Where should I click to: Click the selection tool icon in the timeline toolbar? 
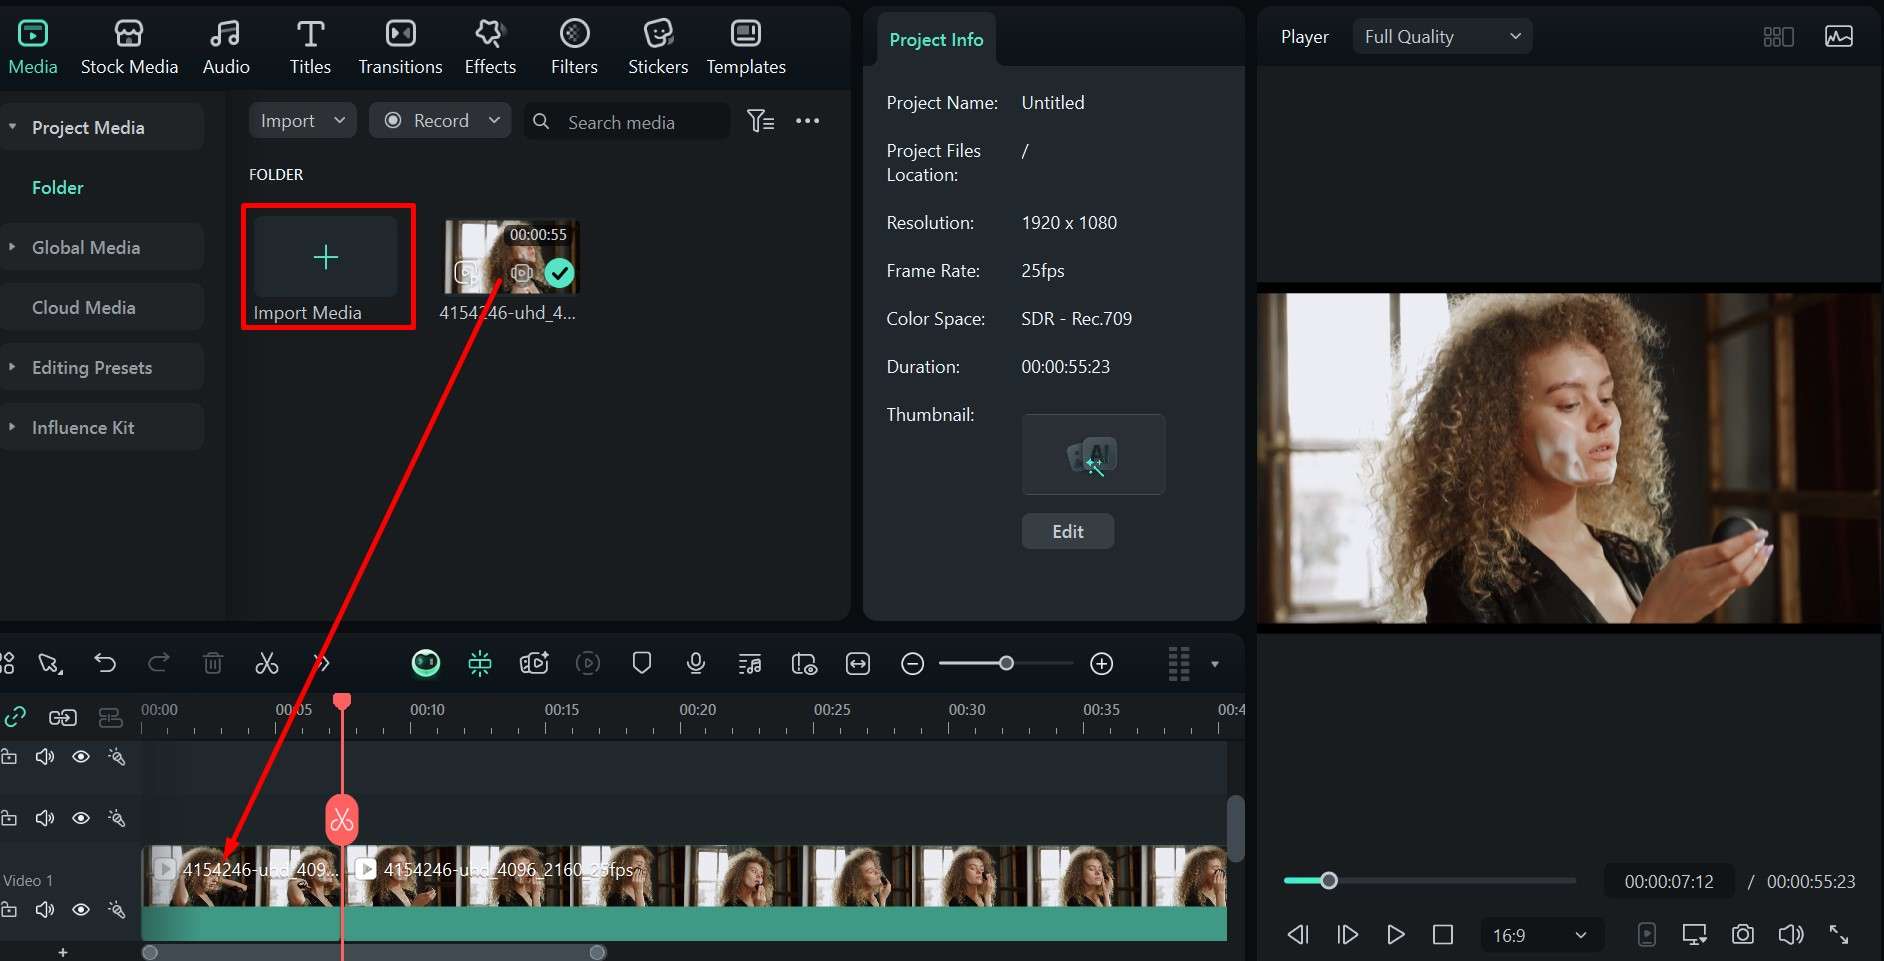click(50, 663)
